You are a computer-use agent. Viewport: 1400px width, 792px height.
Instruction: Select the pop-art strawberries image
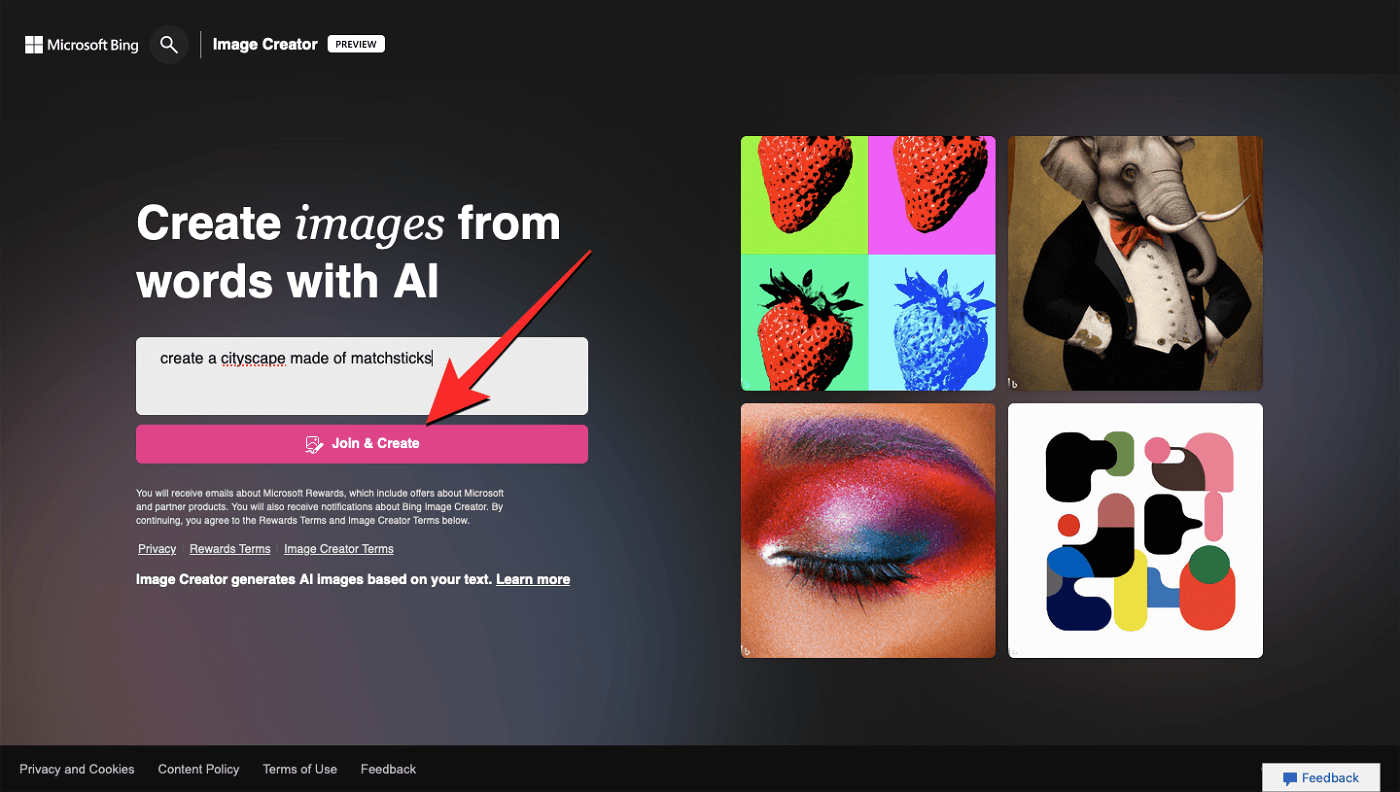(868, 263)
